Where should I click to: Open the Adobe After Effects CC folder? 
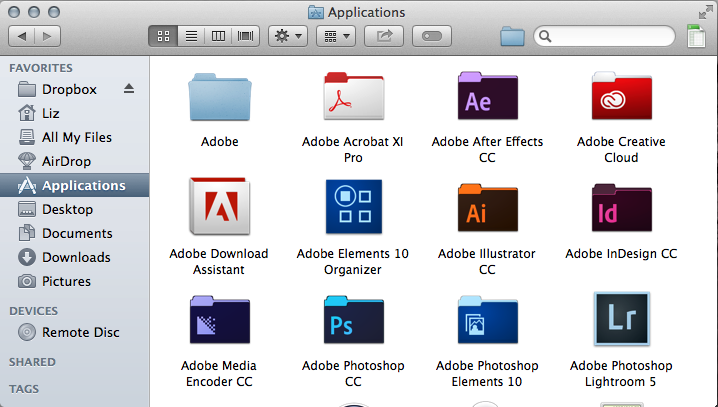[x=488, y=96]
